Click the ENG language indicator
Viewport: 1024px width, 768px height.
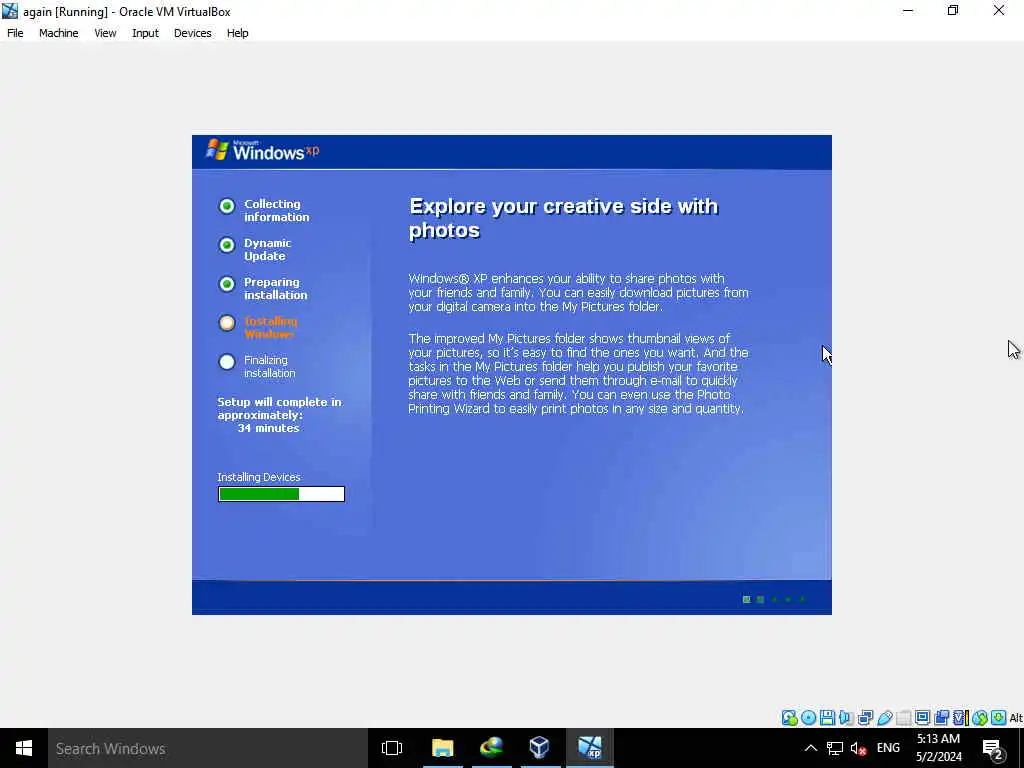[888, 748]
